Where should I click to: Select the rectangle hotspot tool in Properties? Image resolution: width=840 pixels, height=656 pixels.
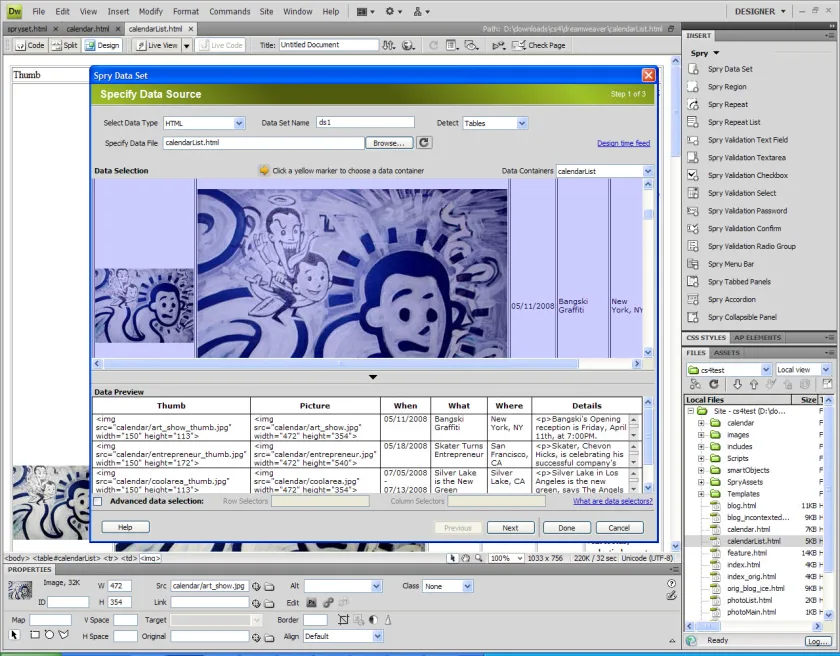[35, 635]
